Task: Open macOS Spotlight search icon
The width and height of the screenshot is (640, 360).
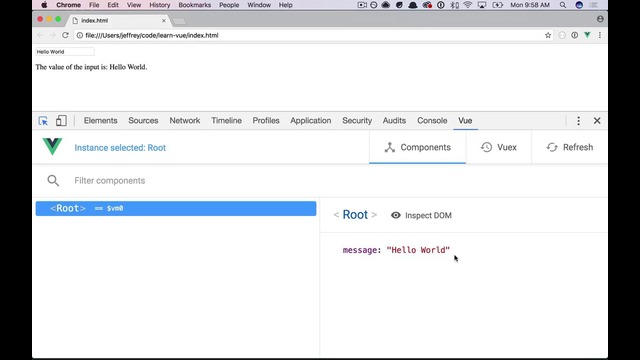Action: tap(563, 5)
